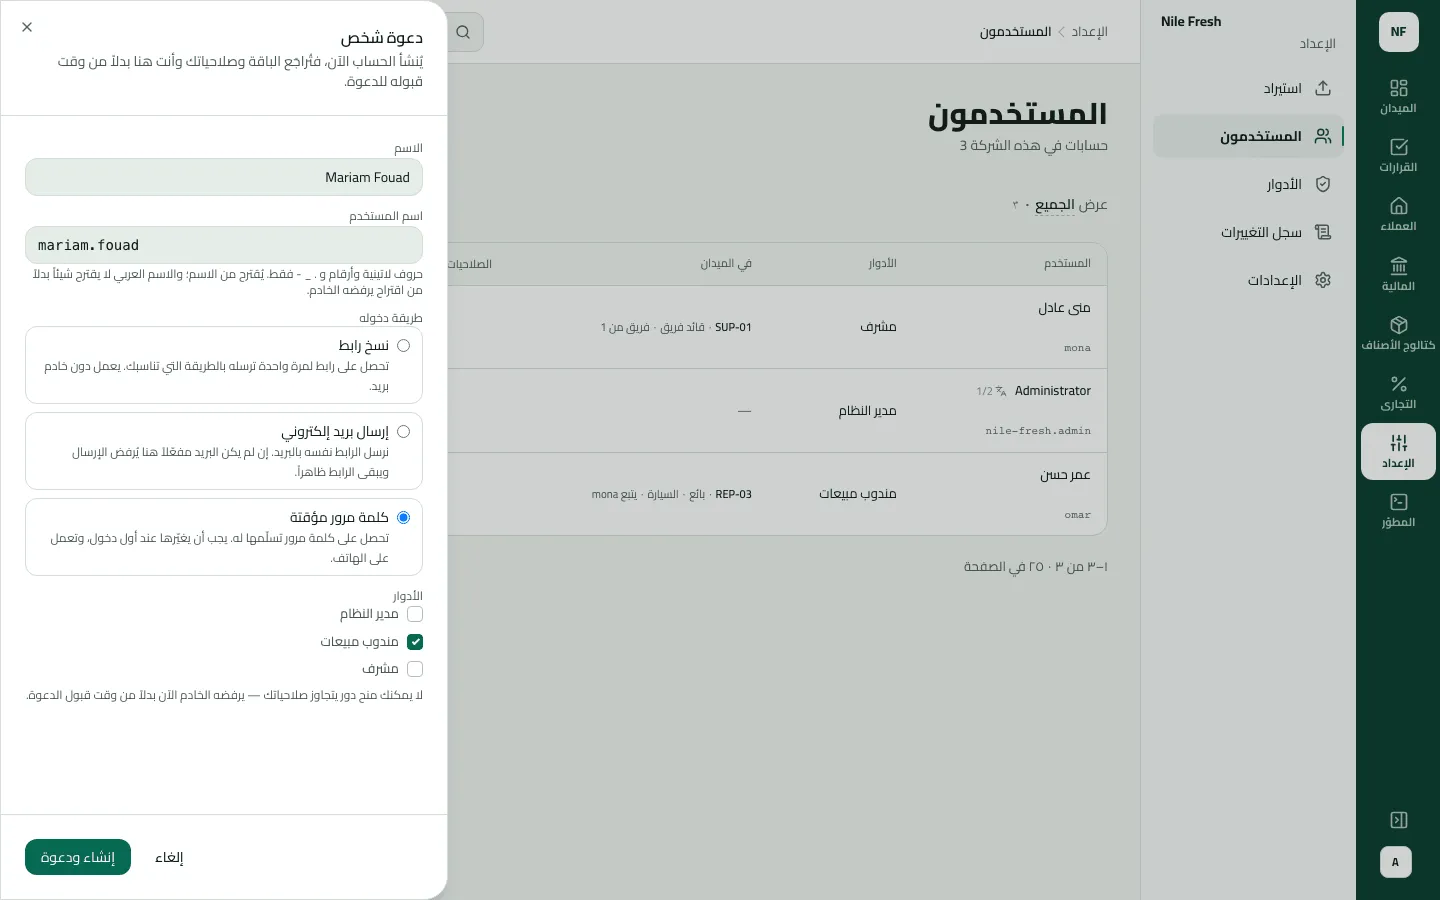
Task: Open استيراد import menu item
Action: [1248, 88]
